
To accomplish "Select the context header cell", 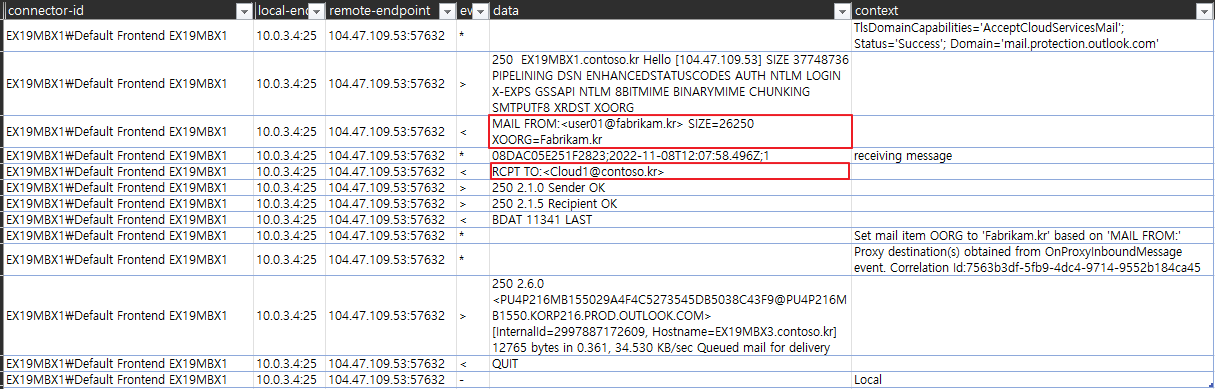I will (x=1033, y=11).
